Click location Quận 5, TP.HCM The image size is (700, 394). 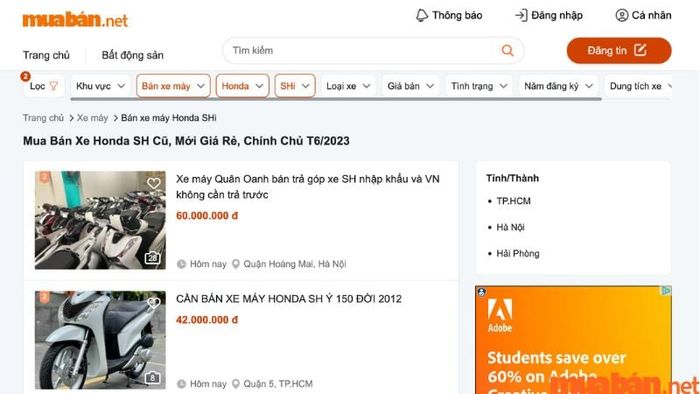point(278,383)
